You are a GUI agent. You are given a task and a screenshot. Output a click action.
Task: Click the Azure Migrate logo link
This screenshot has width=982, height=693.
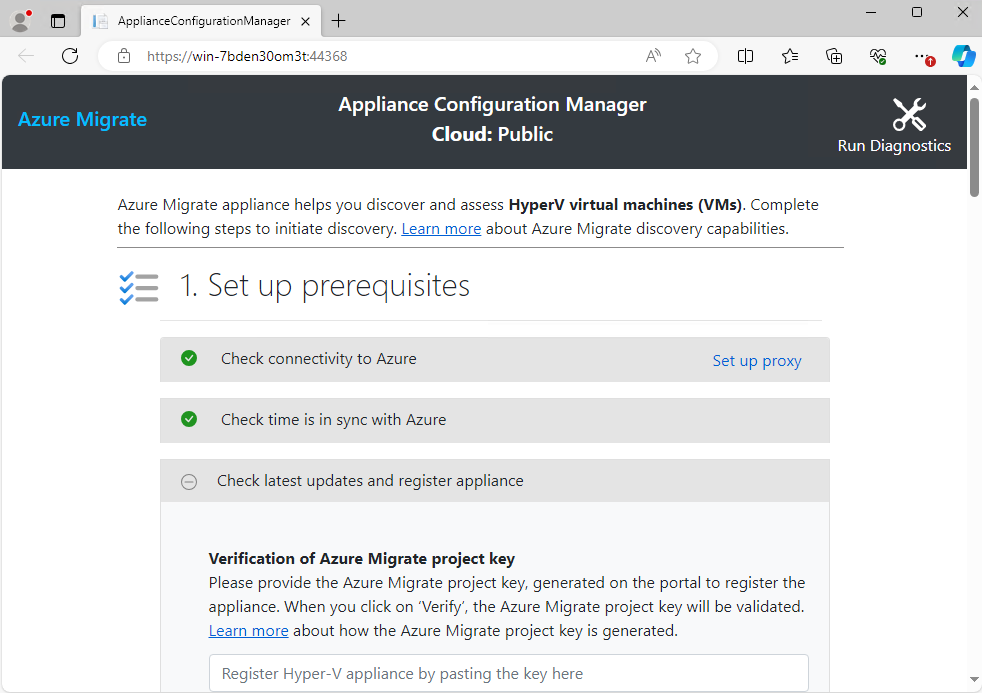point(82,119)
